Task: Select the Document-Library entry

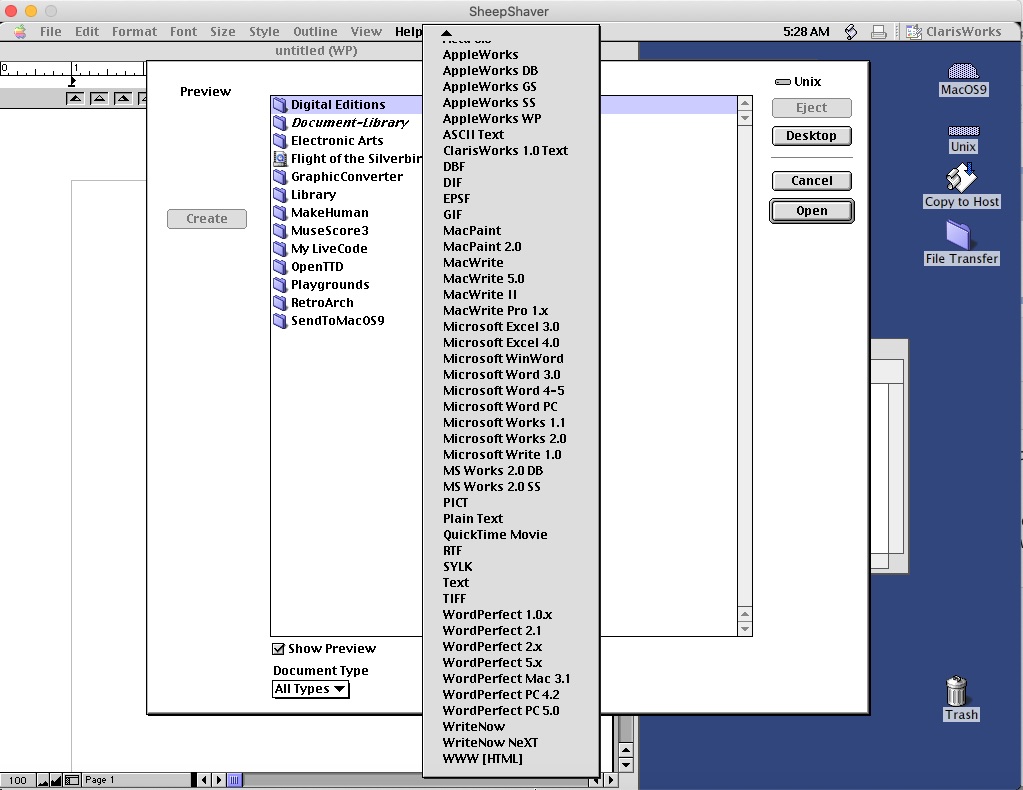Action: coord(350,123)
